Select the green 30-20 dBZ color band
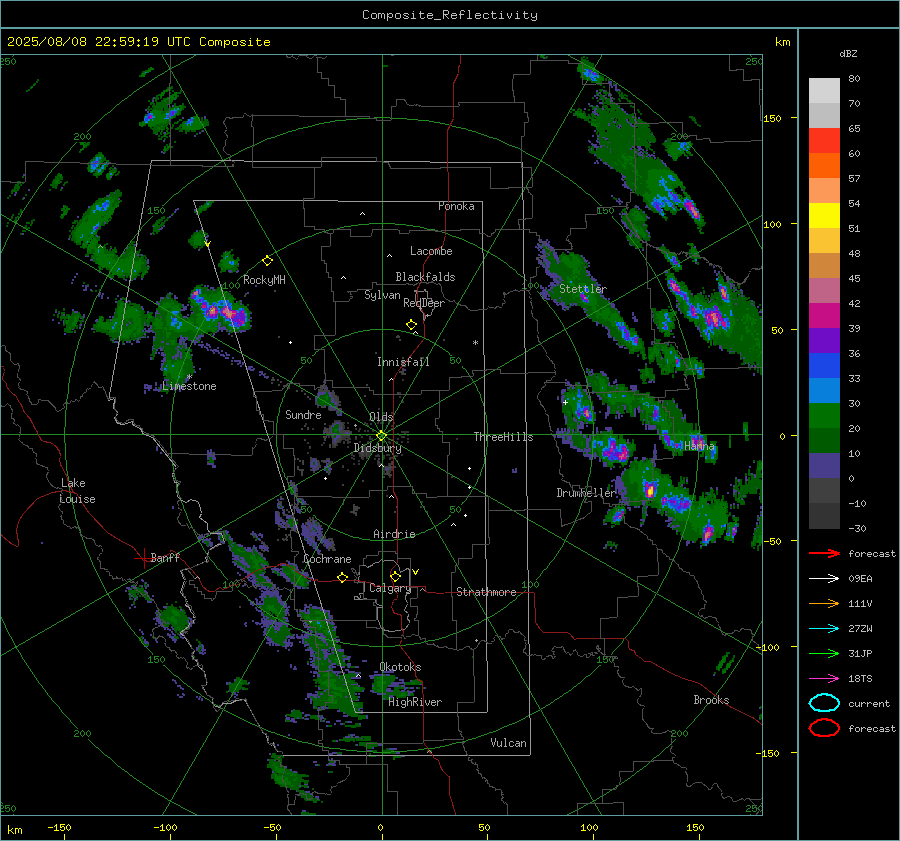 tap(824, 416)
